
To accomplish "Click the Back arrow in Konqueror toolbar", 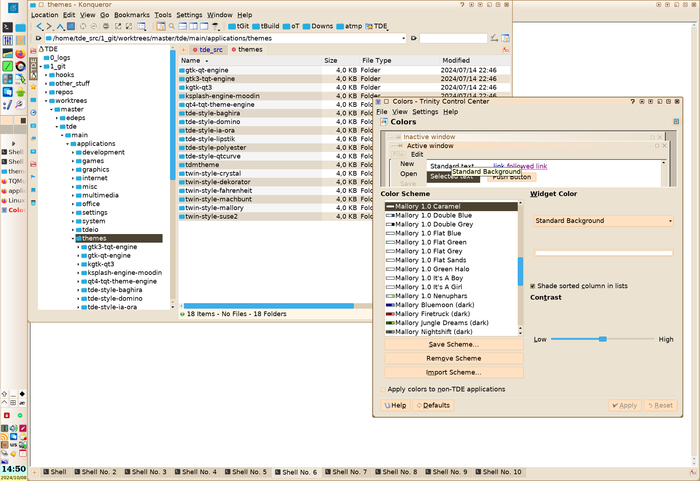I will pos(37,26).
